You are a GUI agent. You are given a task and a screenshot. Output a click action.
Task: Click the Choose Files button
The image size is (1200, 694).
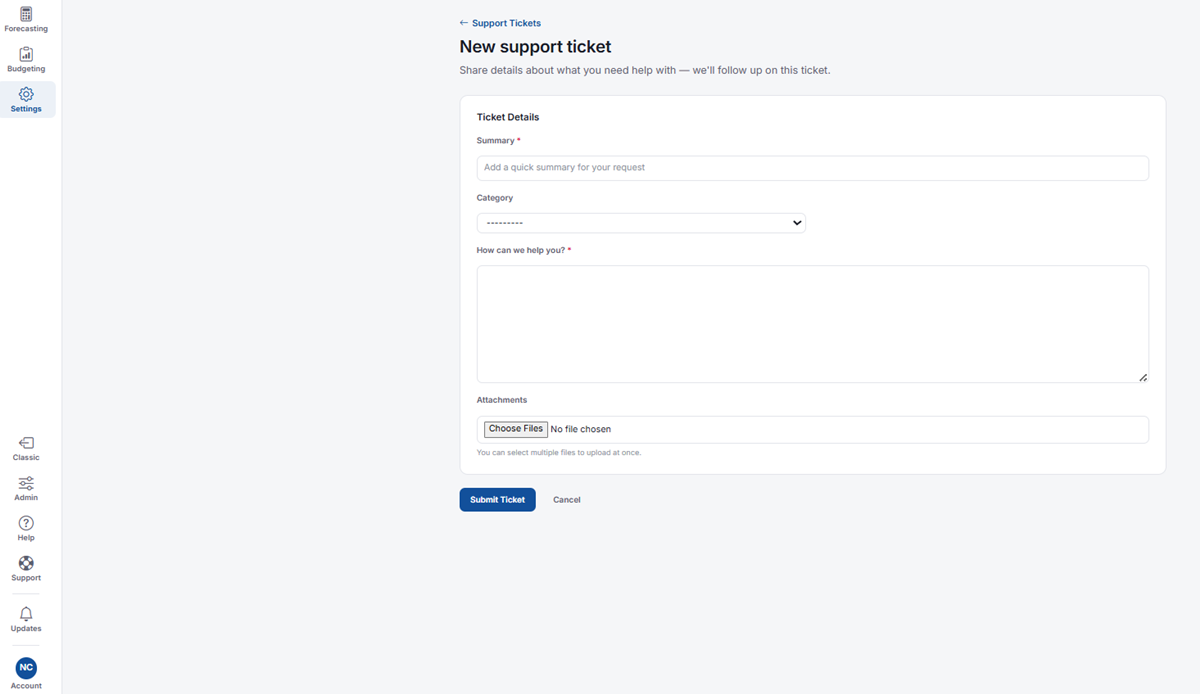pyautogui.click(x=516, y=429)
